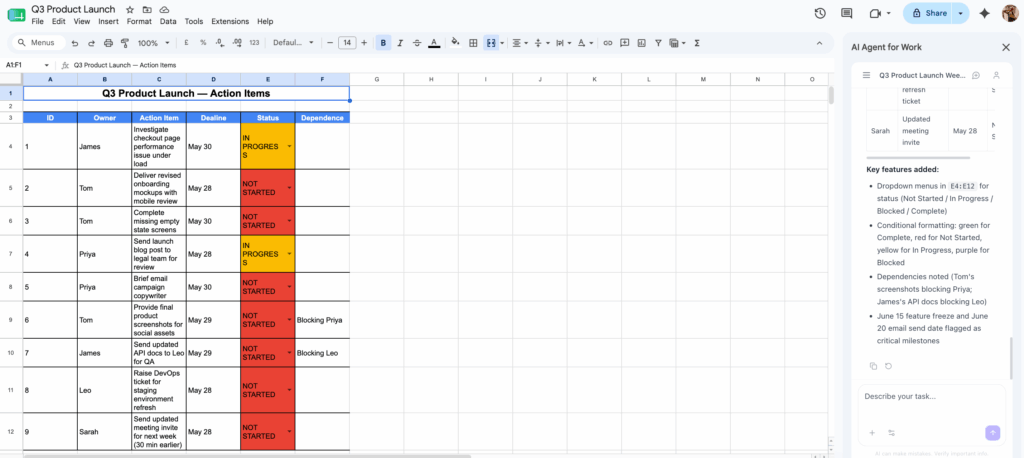Screen dimensions: 1024x458
Task: Open the Data menu
Action: click(168, 22)
